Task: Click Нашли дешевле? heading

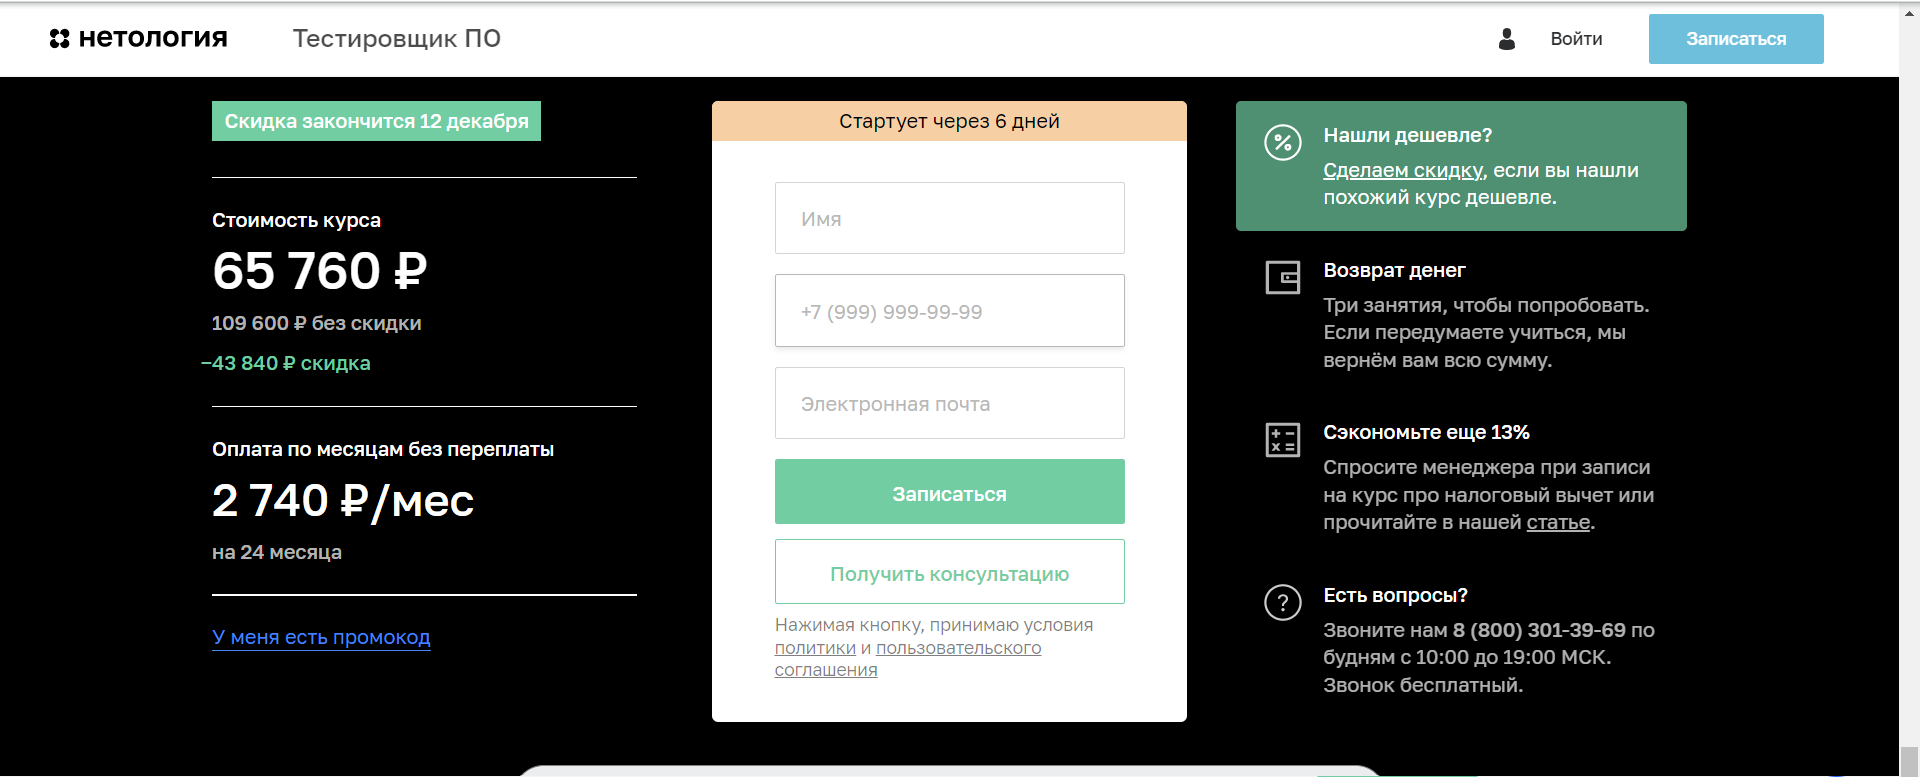Action: point(1408,135)
